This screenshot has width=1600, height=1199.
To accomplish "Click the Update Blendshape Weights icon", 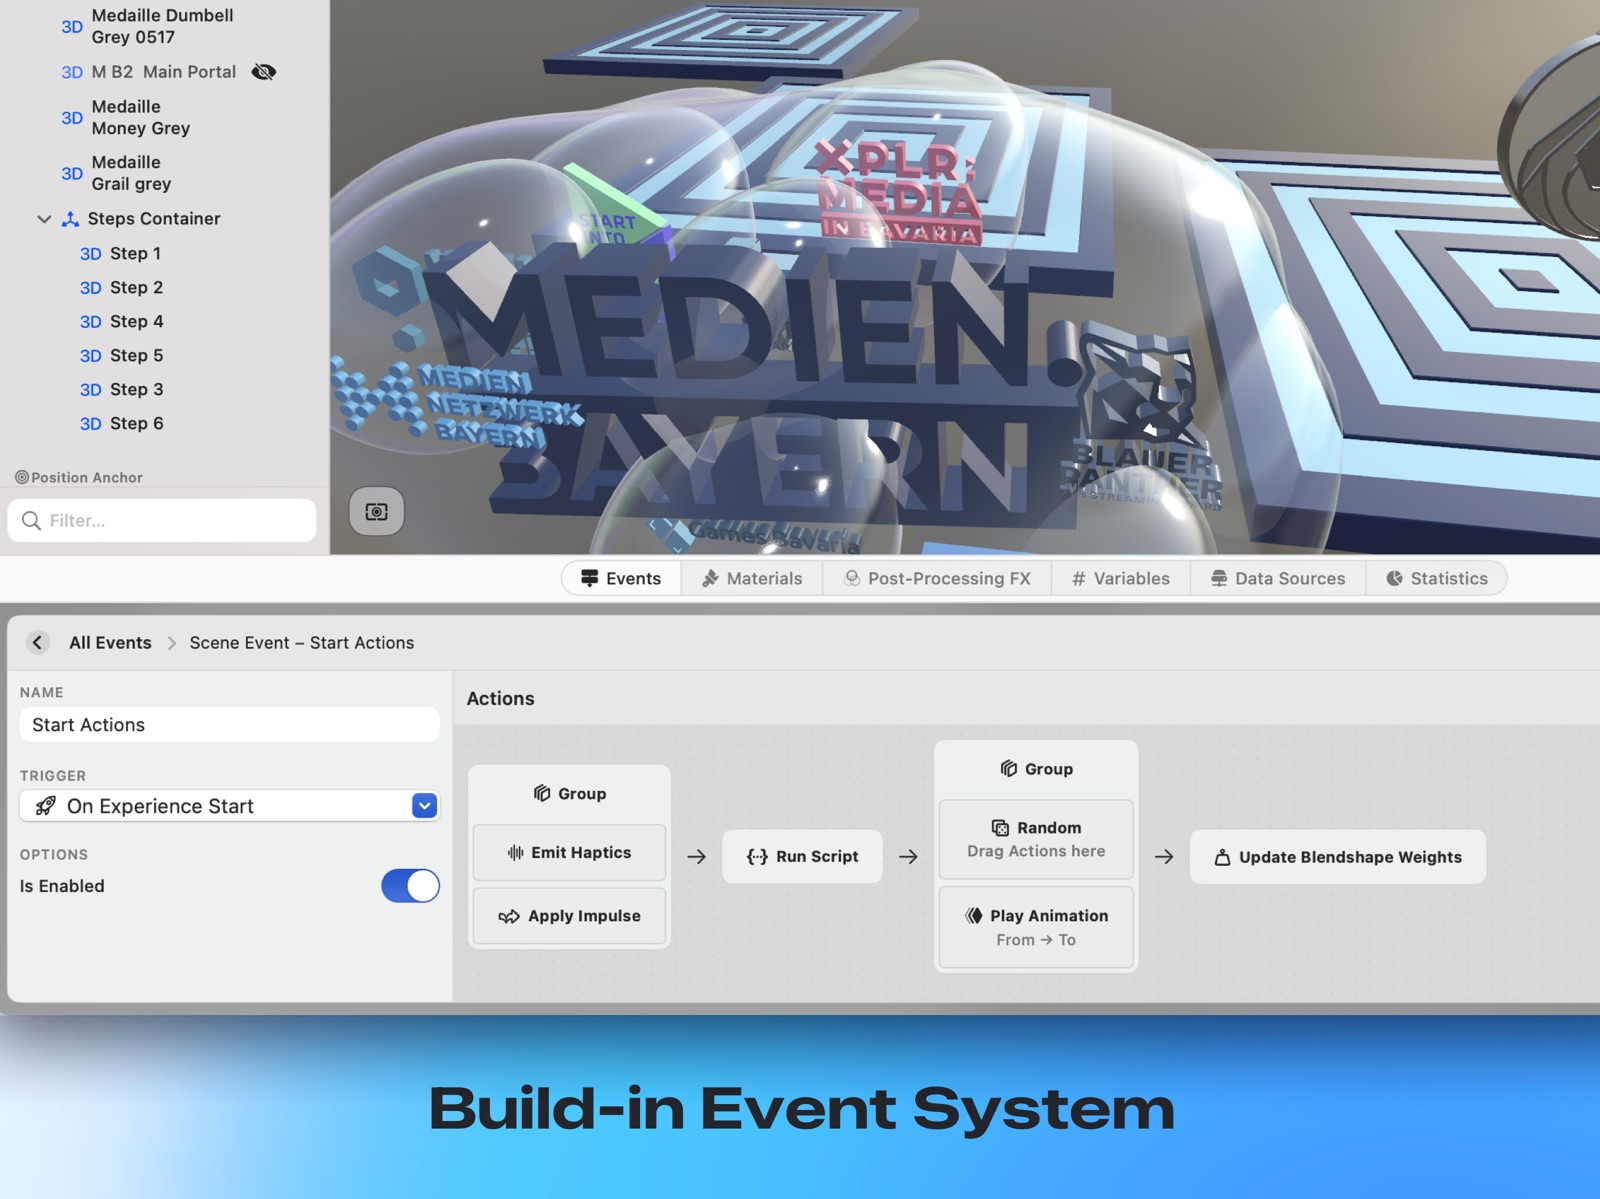I will (1222, 857).
